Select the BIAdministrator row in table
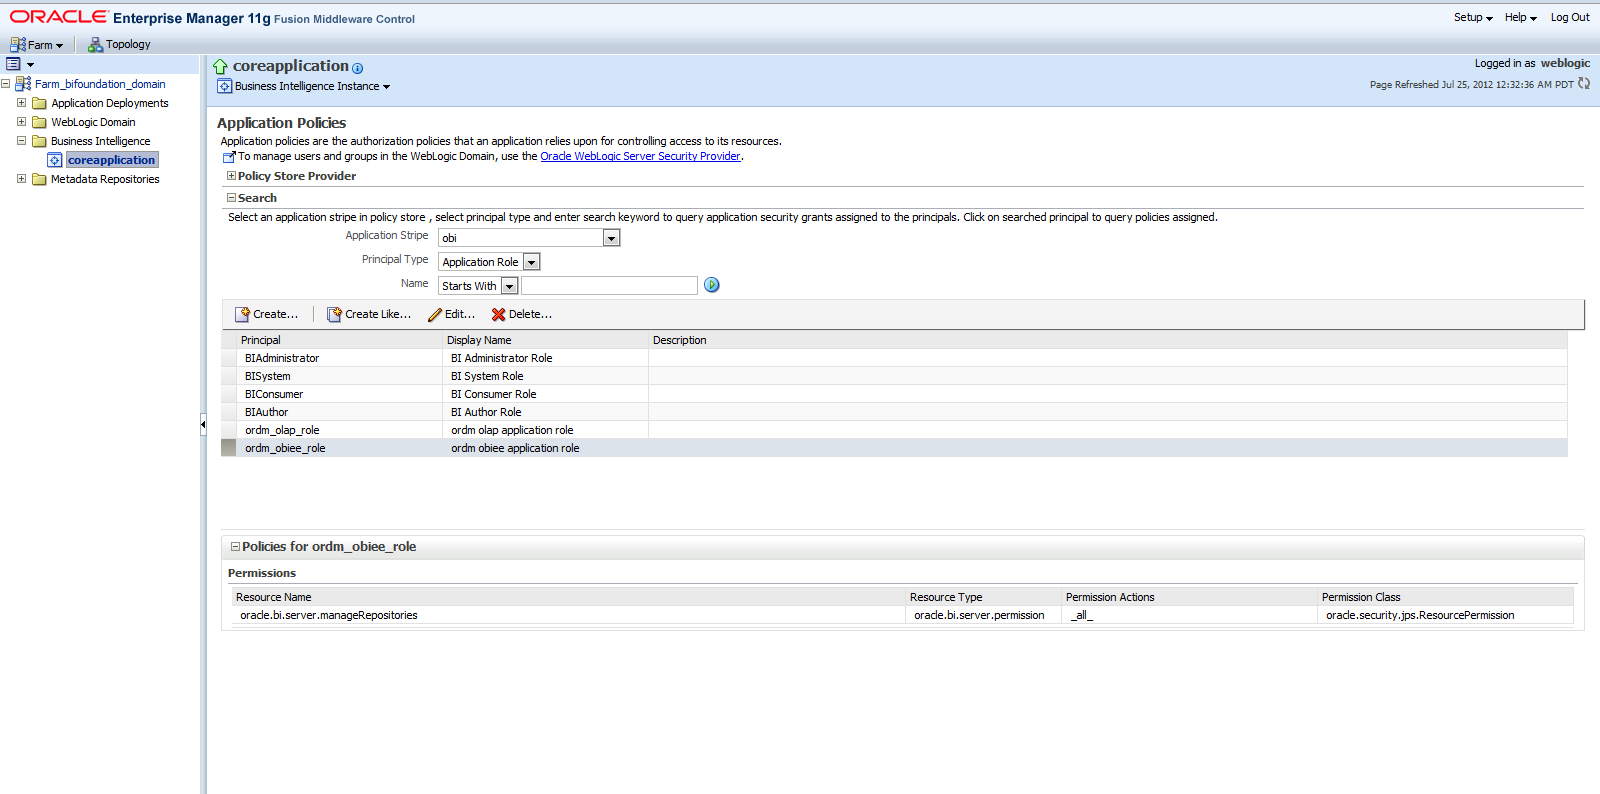The width and height of the screenshot is (1600, 794). pos(282,358)
